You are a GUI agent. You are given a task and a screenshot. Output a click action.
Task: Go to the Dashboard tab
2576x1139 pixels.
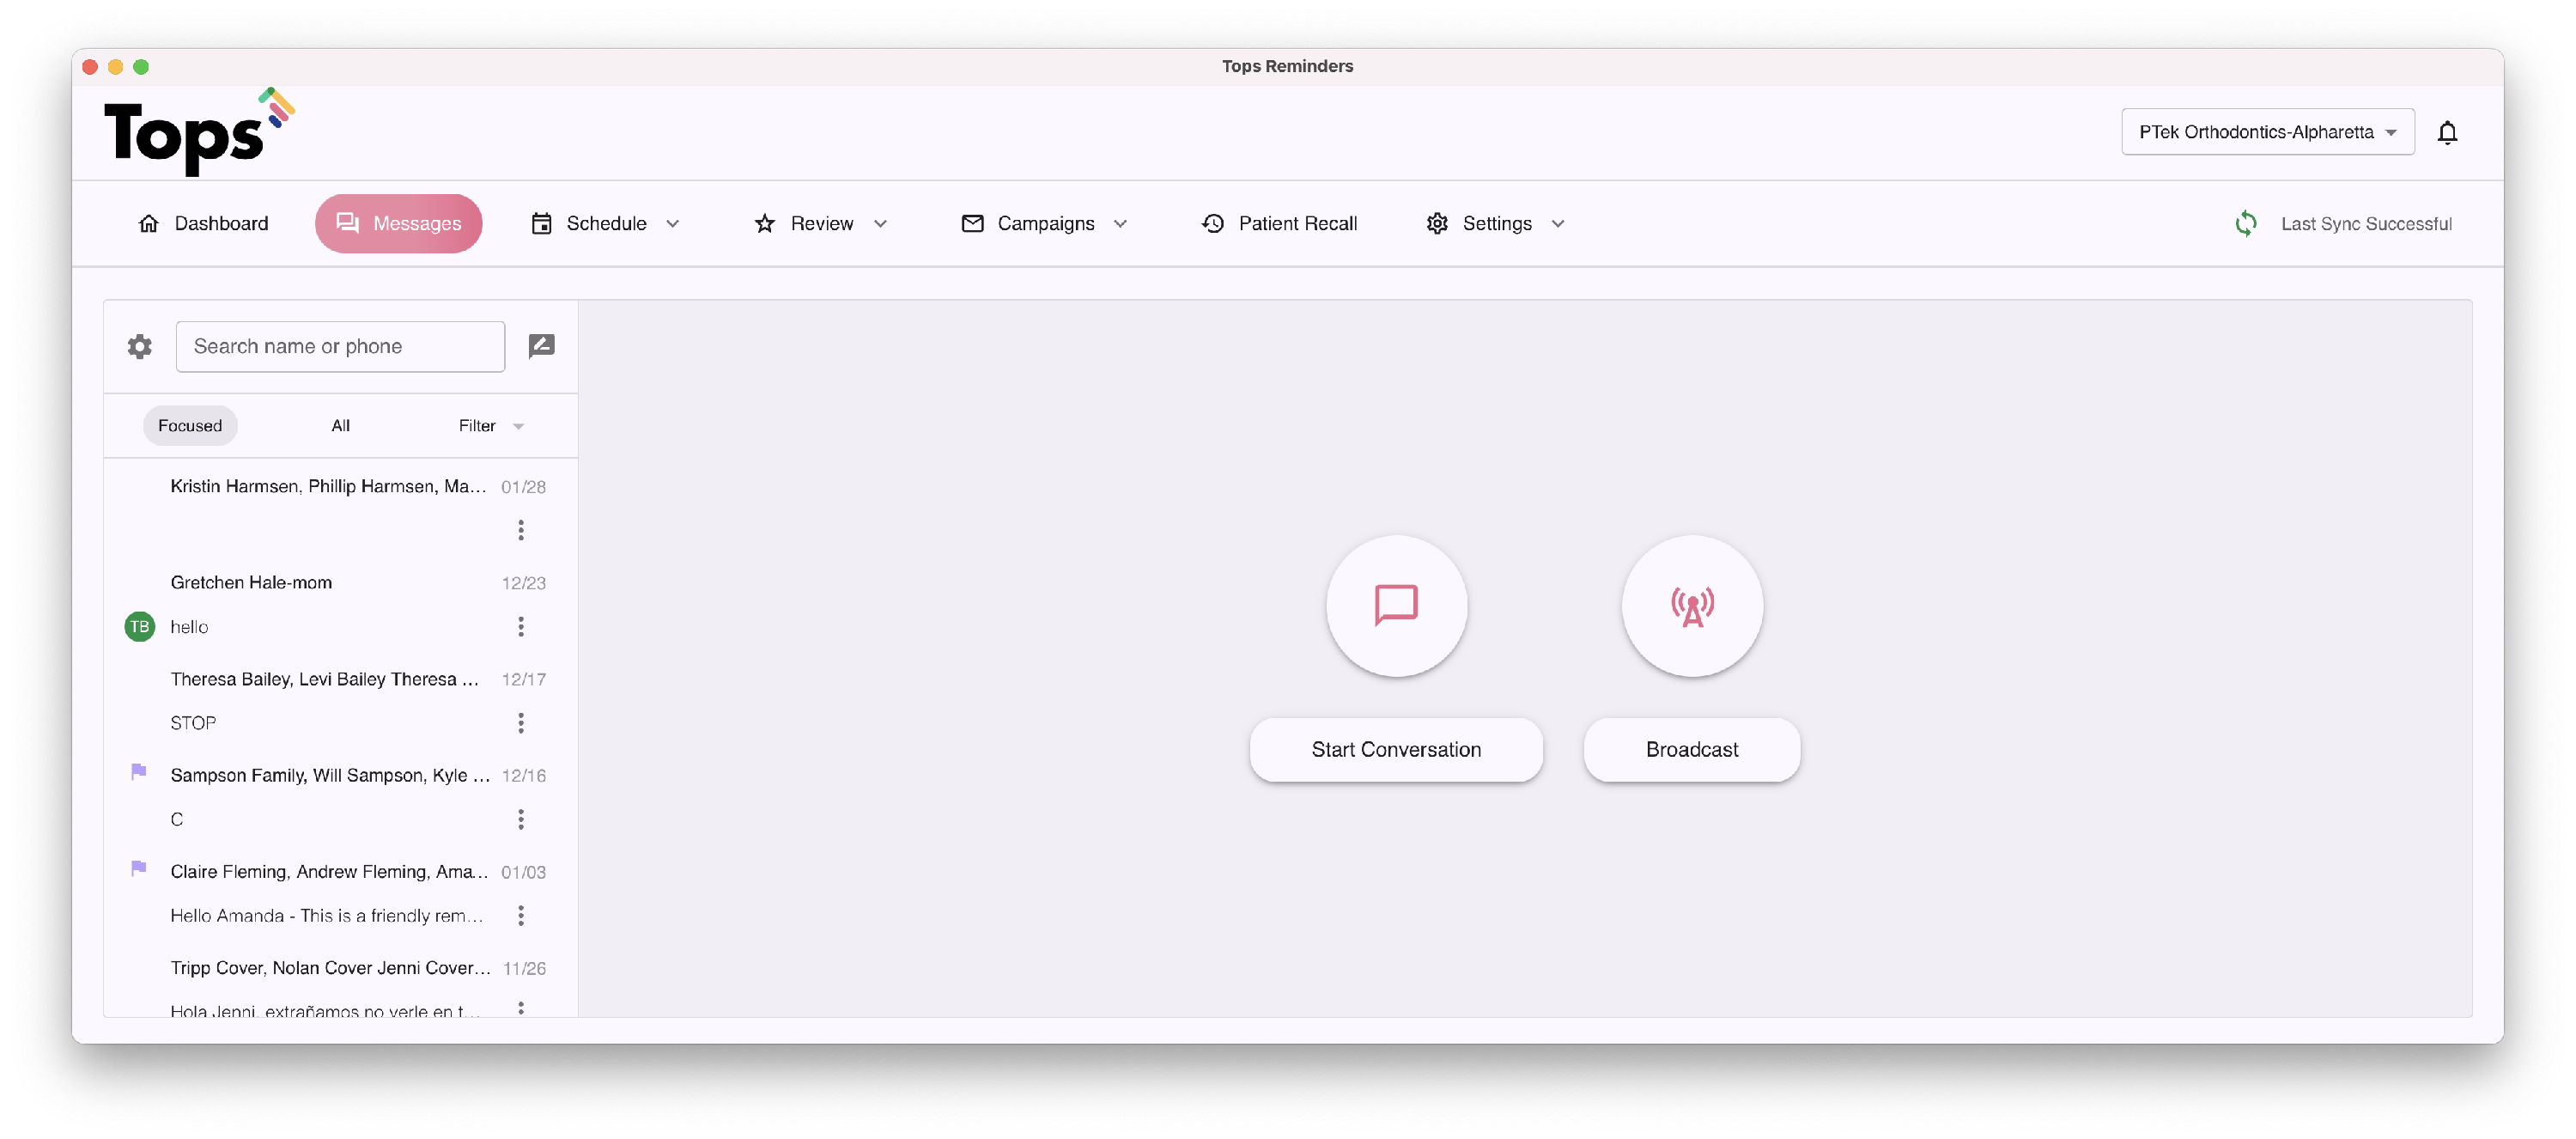(203, 223)
